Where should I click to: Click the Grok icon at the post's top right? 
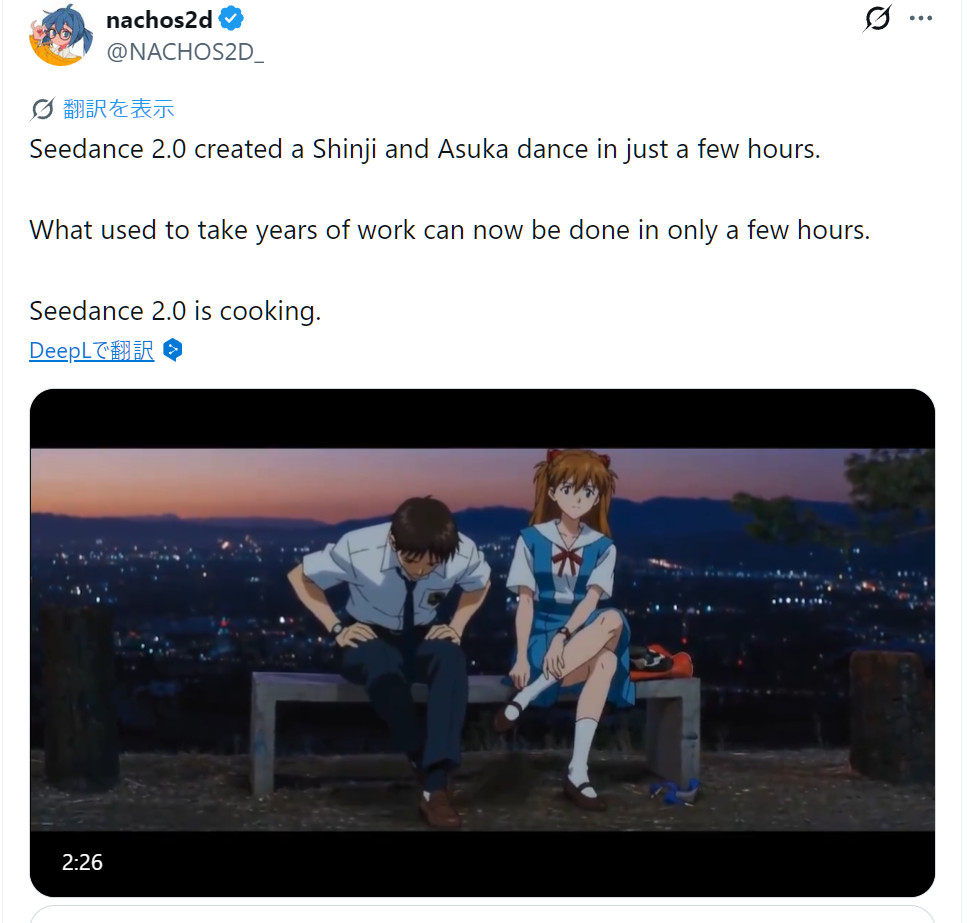[x=876, y=19]
